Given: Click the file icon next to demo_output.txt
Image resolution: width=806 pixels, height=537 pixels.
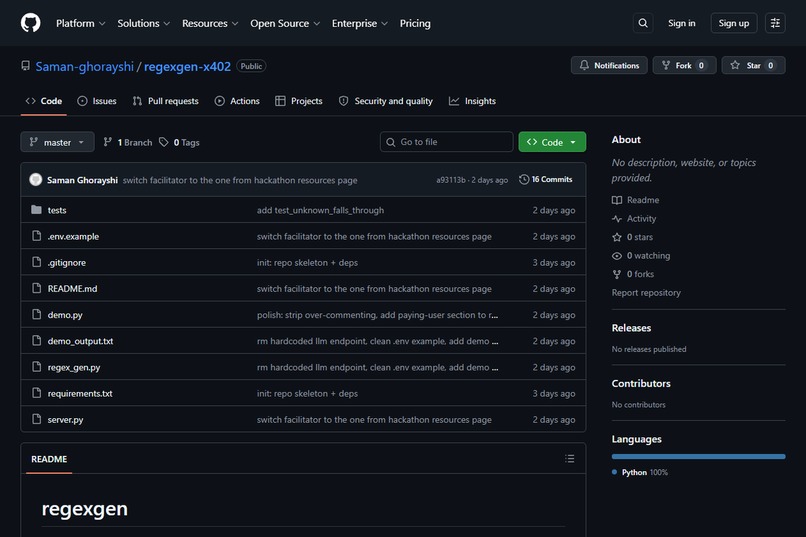Looking at the screenshot, I should [36, 341].
